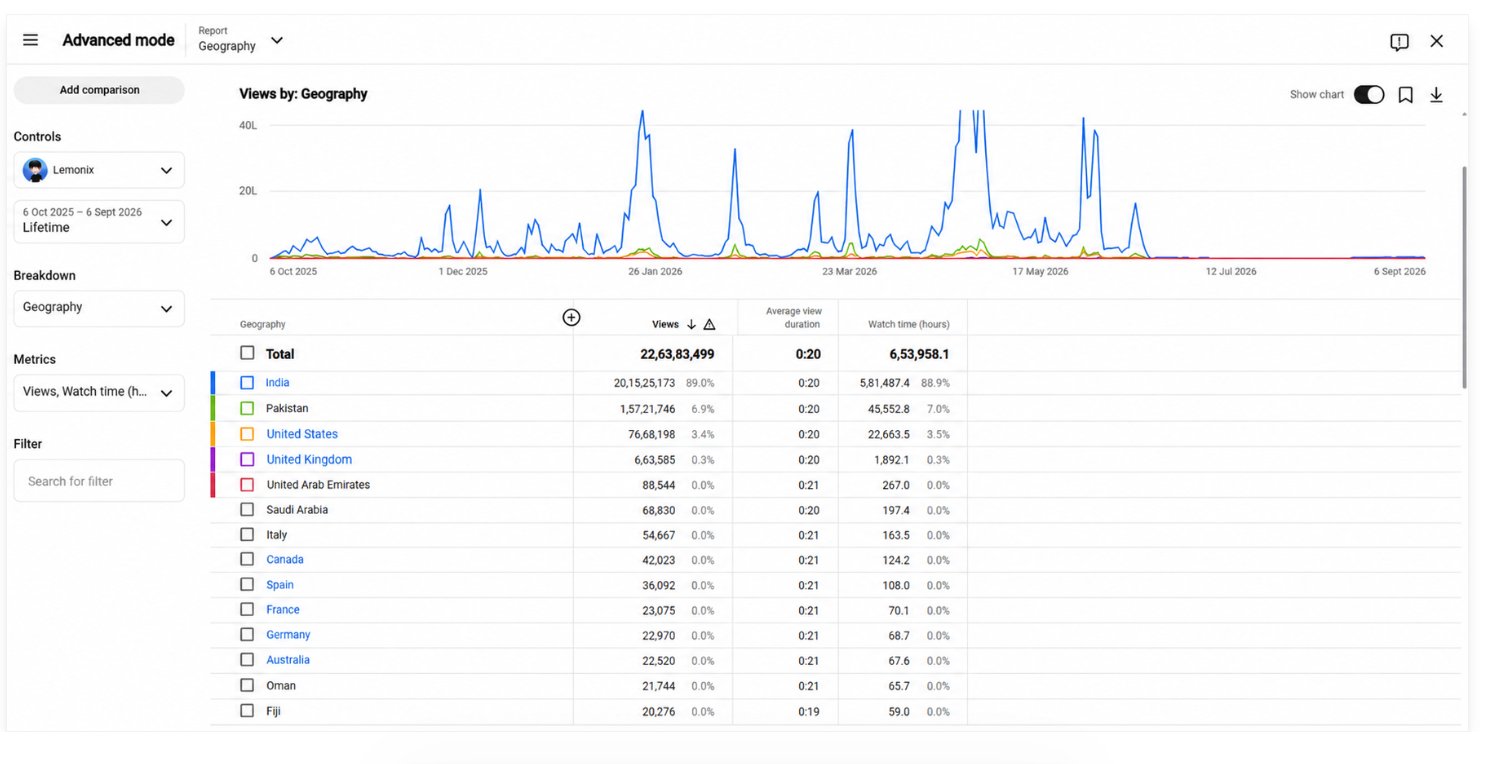Uncheck the India row checkbox
Screen dimensions: 1491x764
click(247, 383)
